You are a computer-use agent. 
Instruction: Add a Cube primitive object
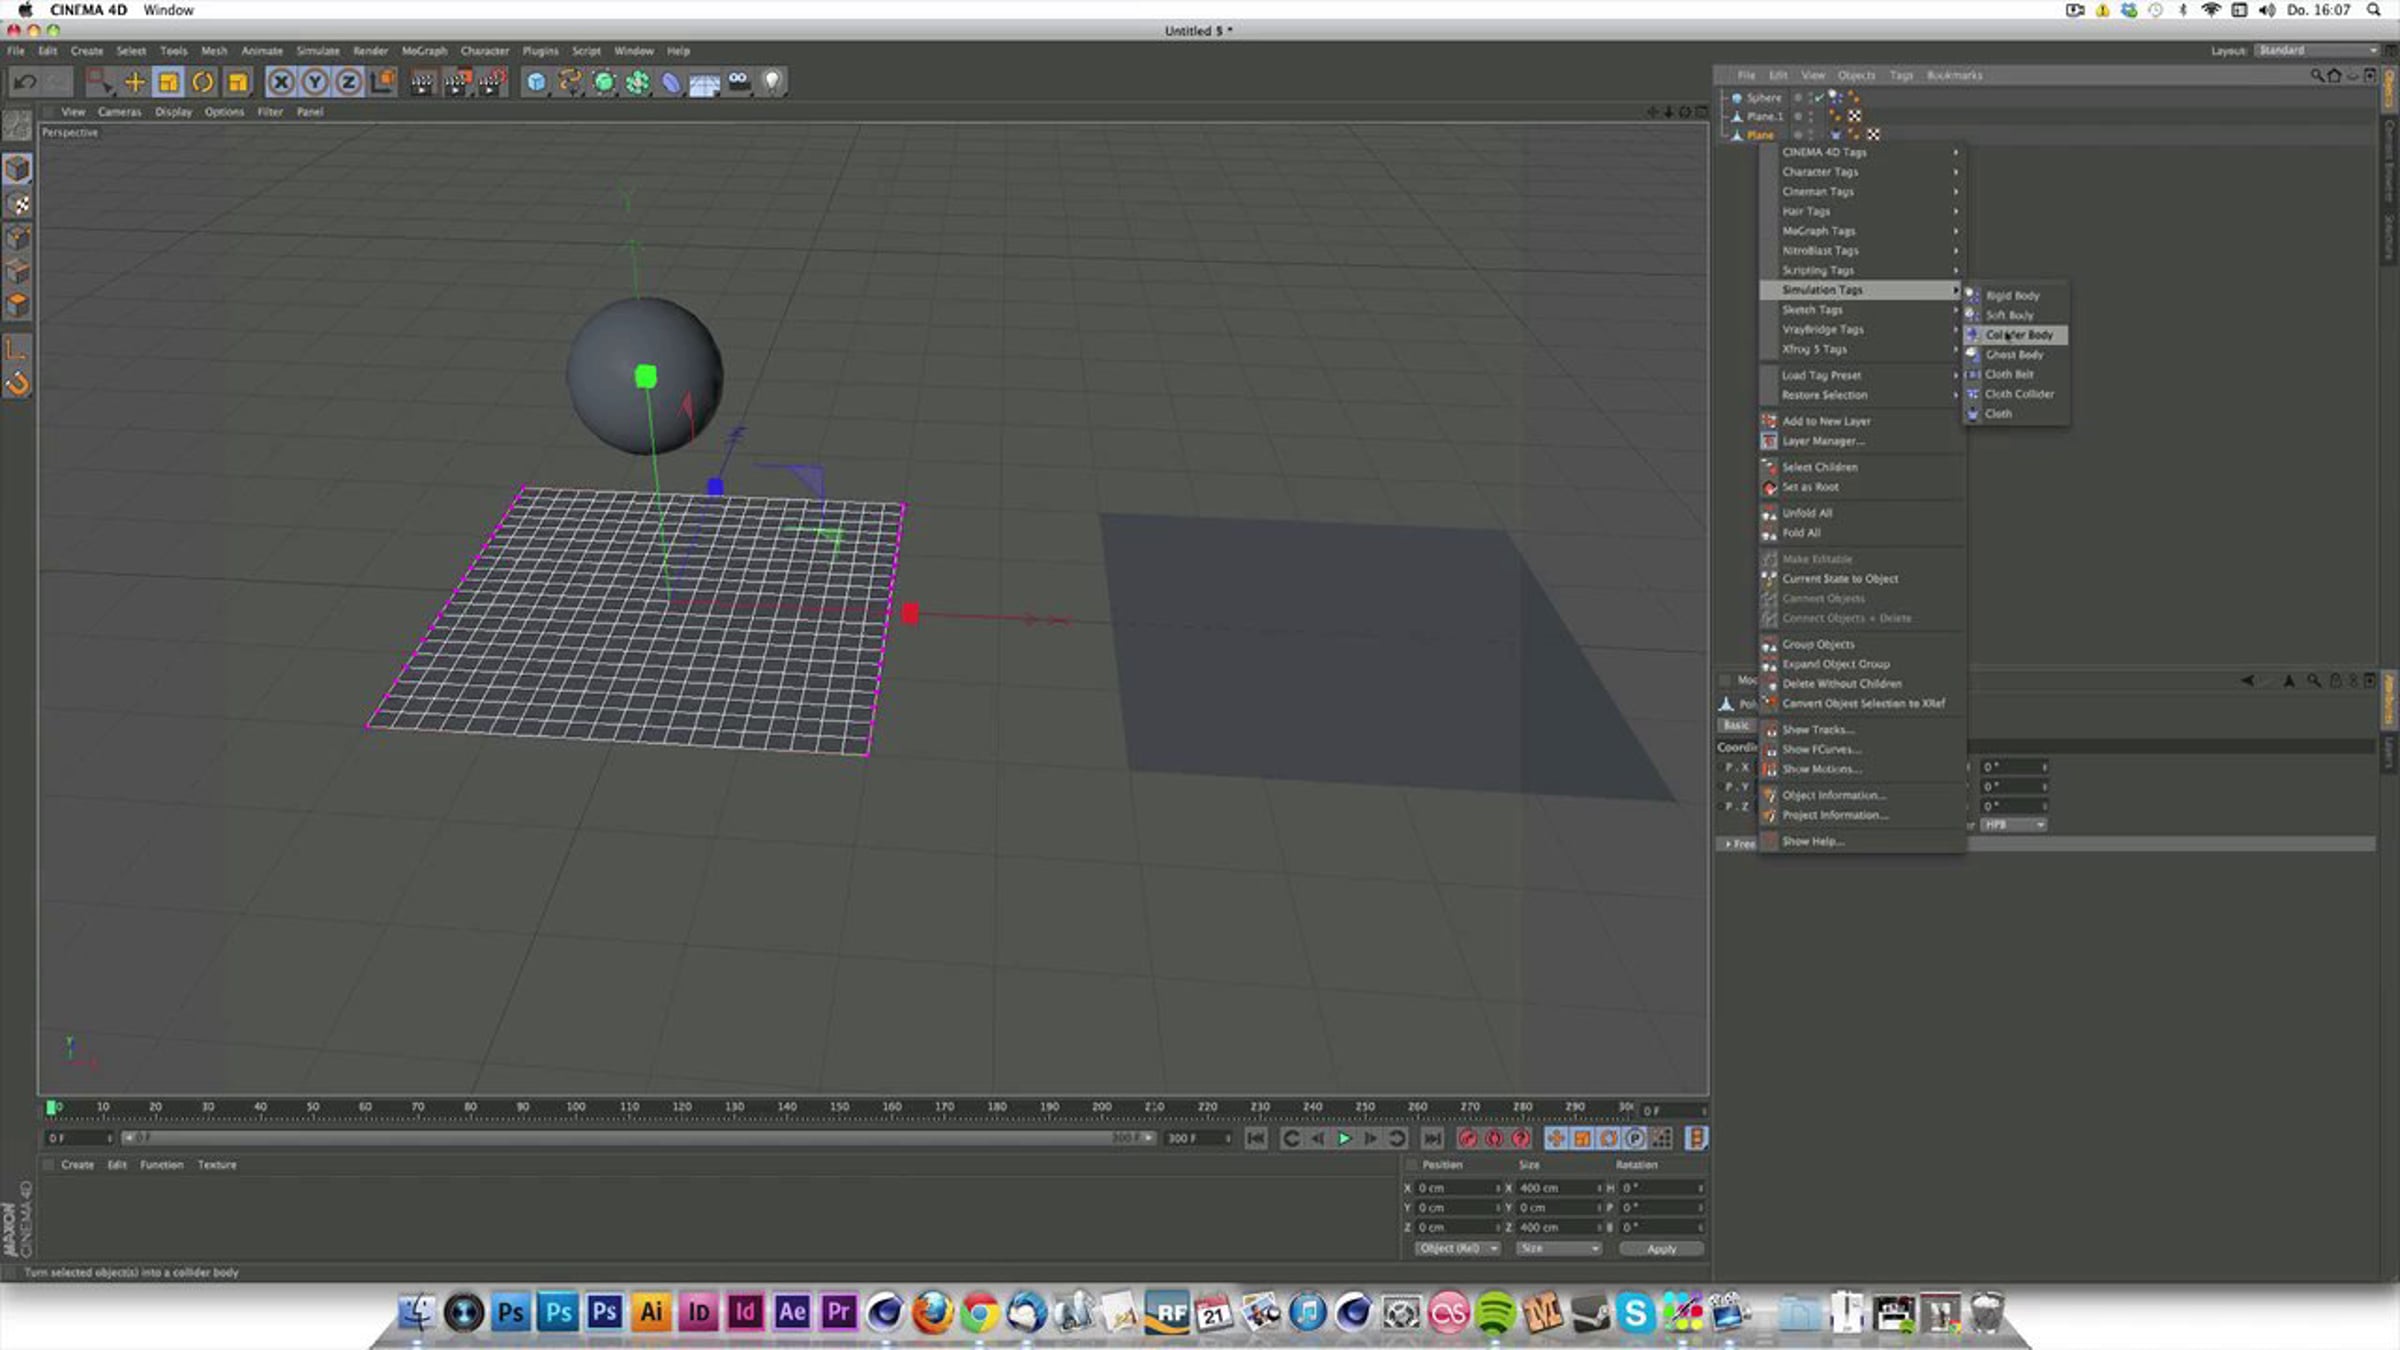(536, 82)
